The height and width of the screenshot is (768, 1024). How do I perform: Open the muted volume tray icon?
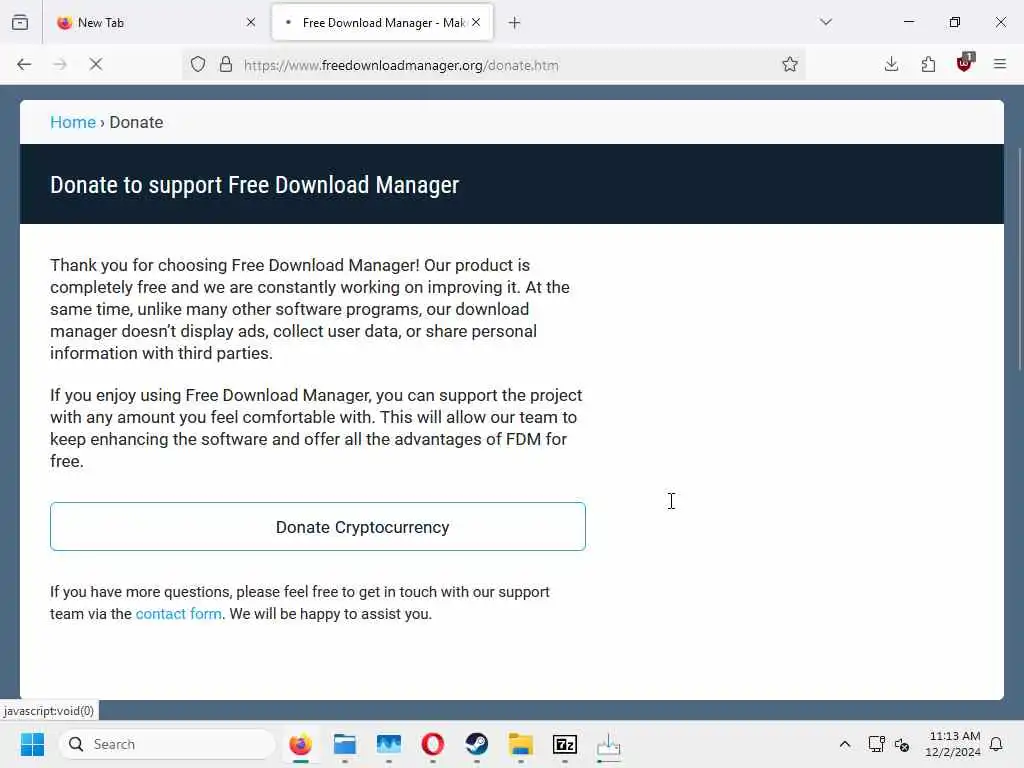pyautogui.click(x=902, y=744)
